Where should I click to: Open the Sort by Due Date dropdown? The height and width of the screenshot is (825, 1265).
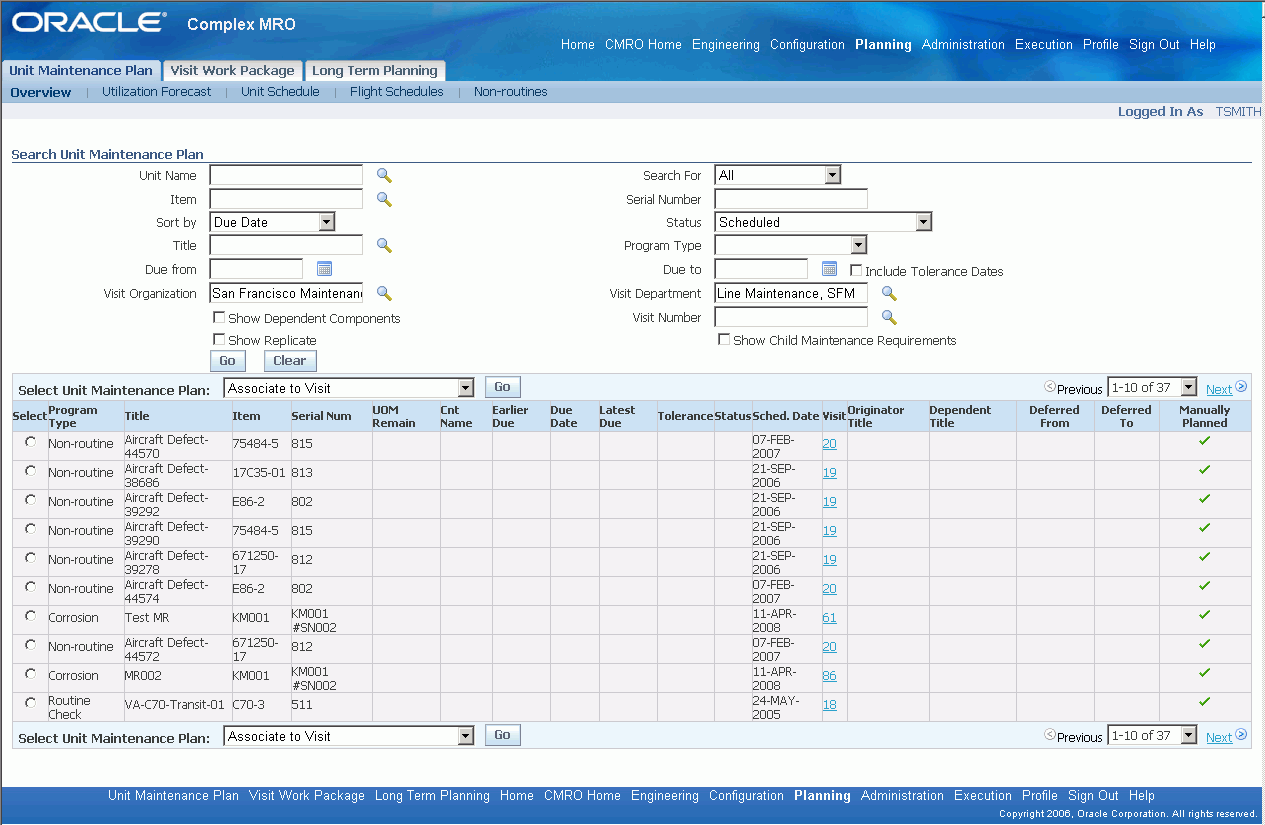[x=272, y=222]
